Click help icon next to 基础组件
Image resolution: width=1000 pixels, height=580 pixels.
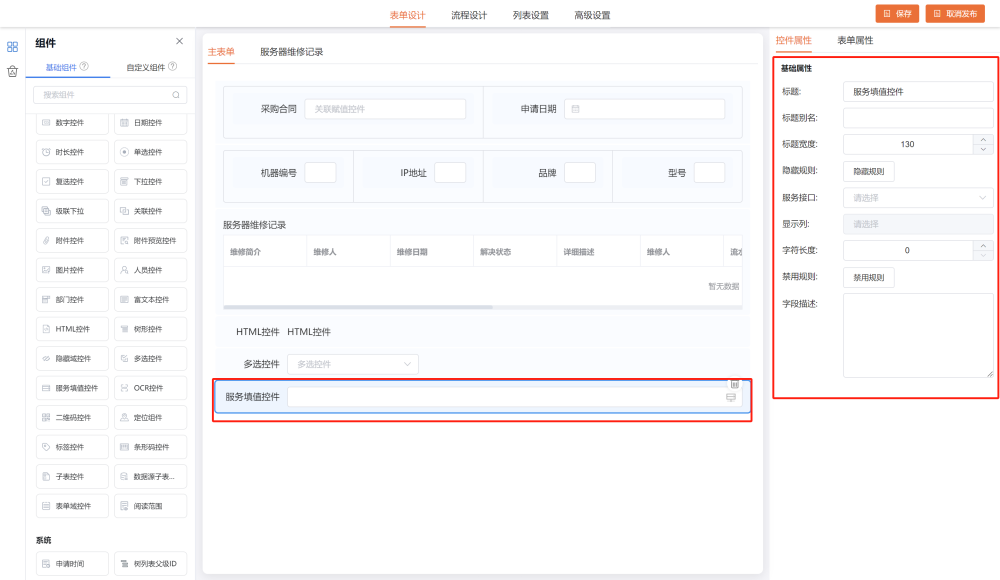[x=84, y=67]
